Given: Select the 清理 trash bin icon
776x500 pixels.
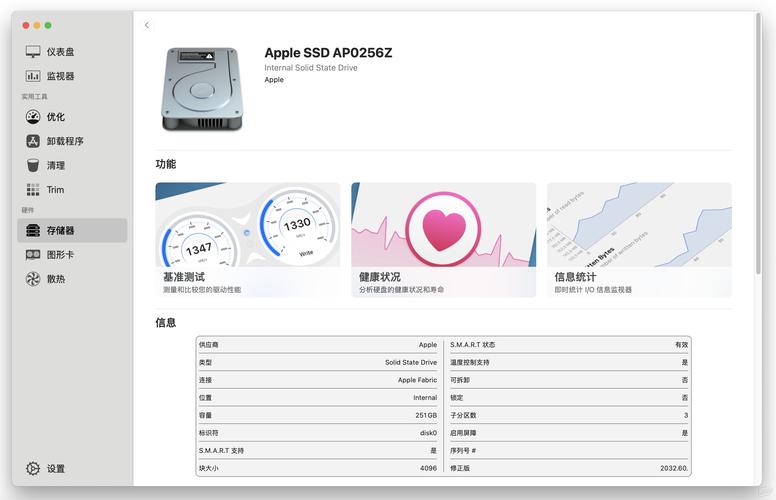Looking at the screenshot, I should [33, 165].
